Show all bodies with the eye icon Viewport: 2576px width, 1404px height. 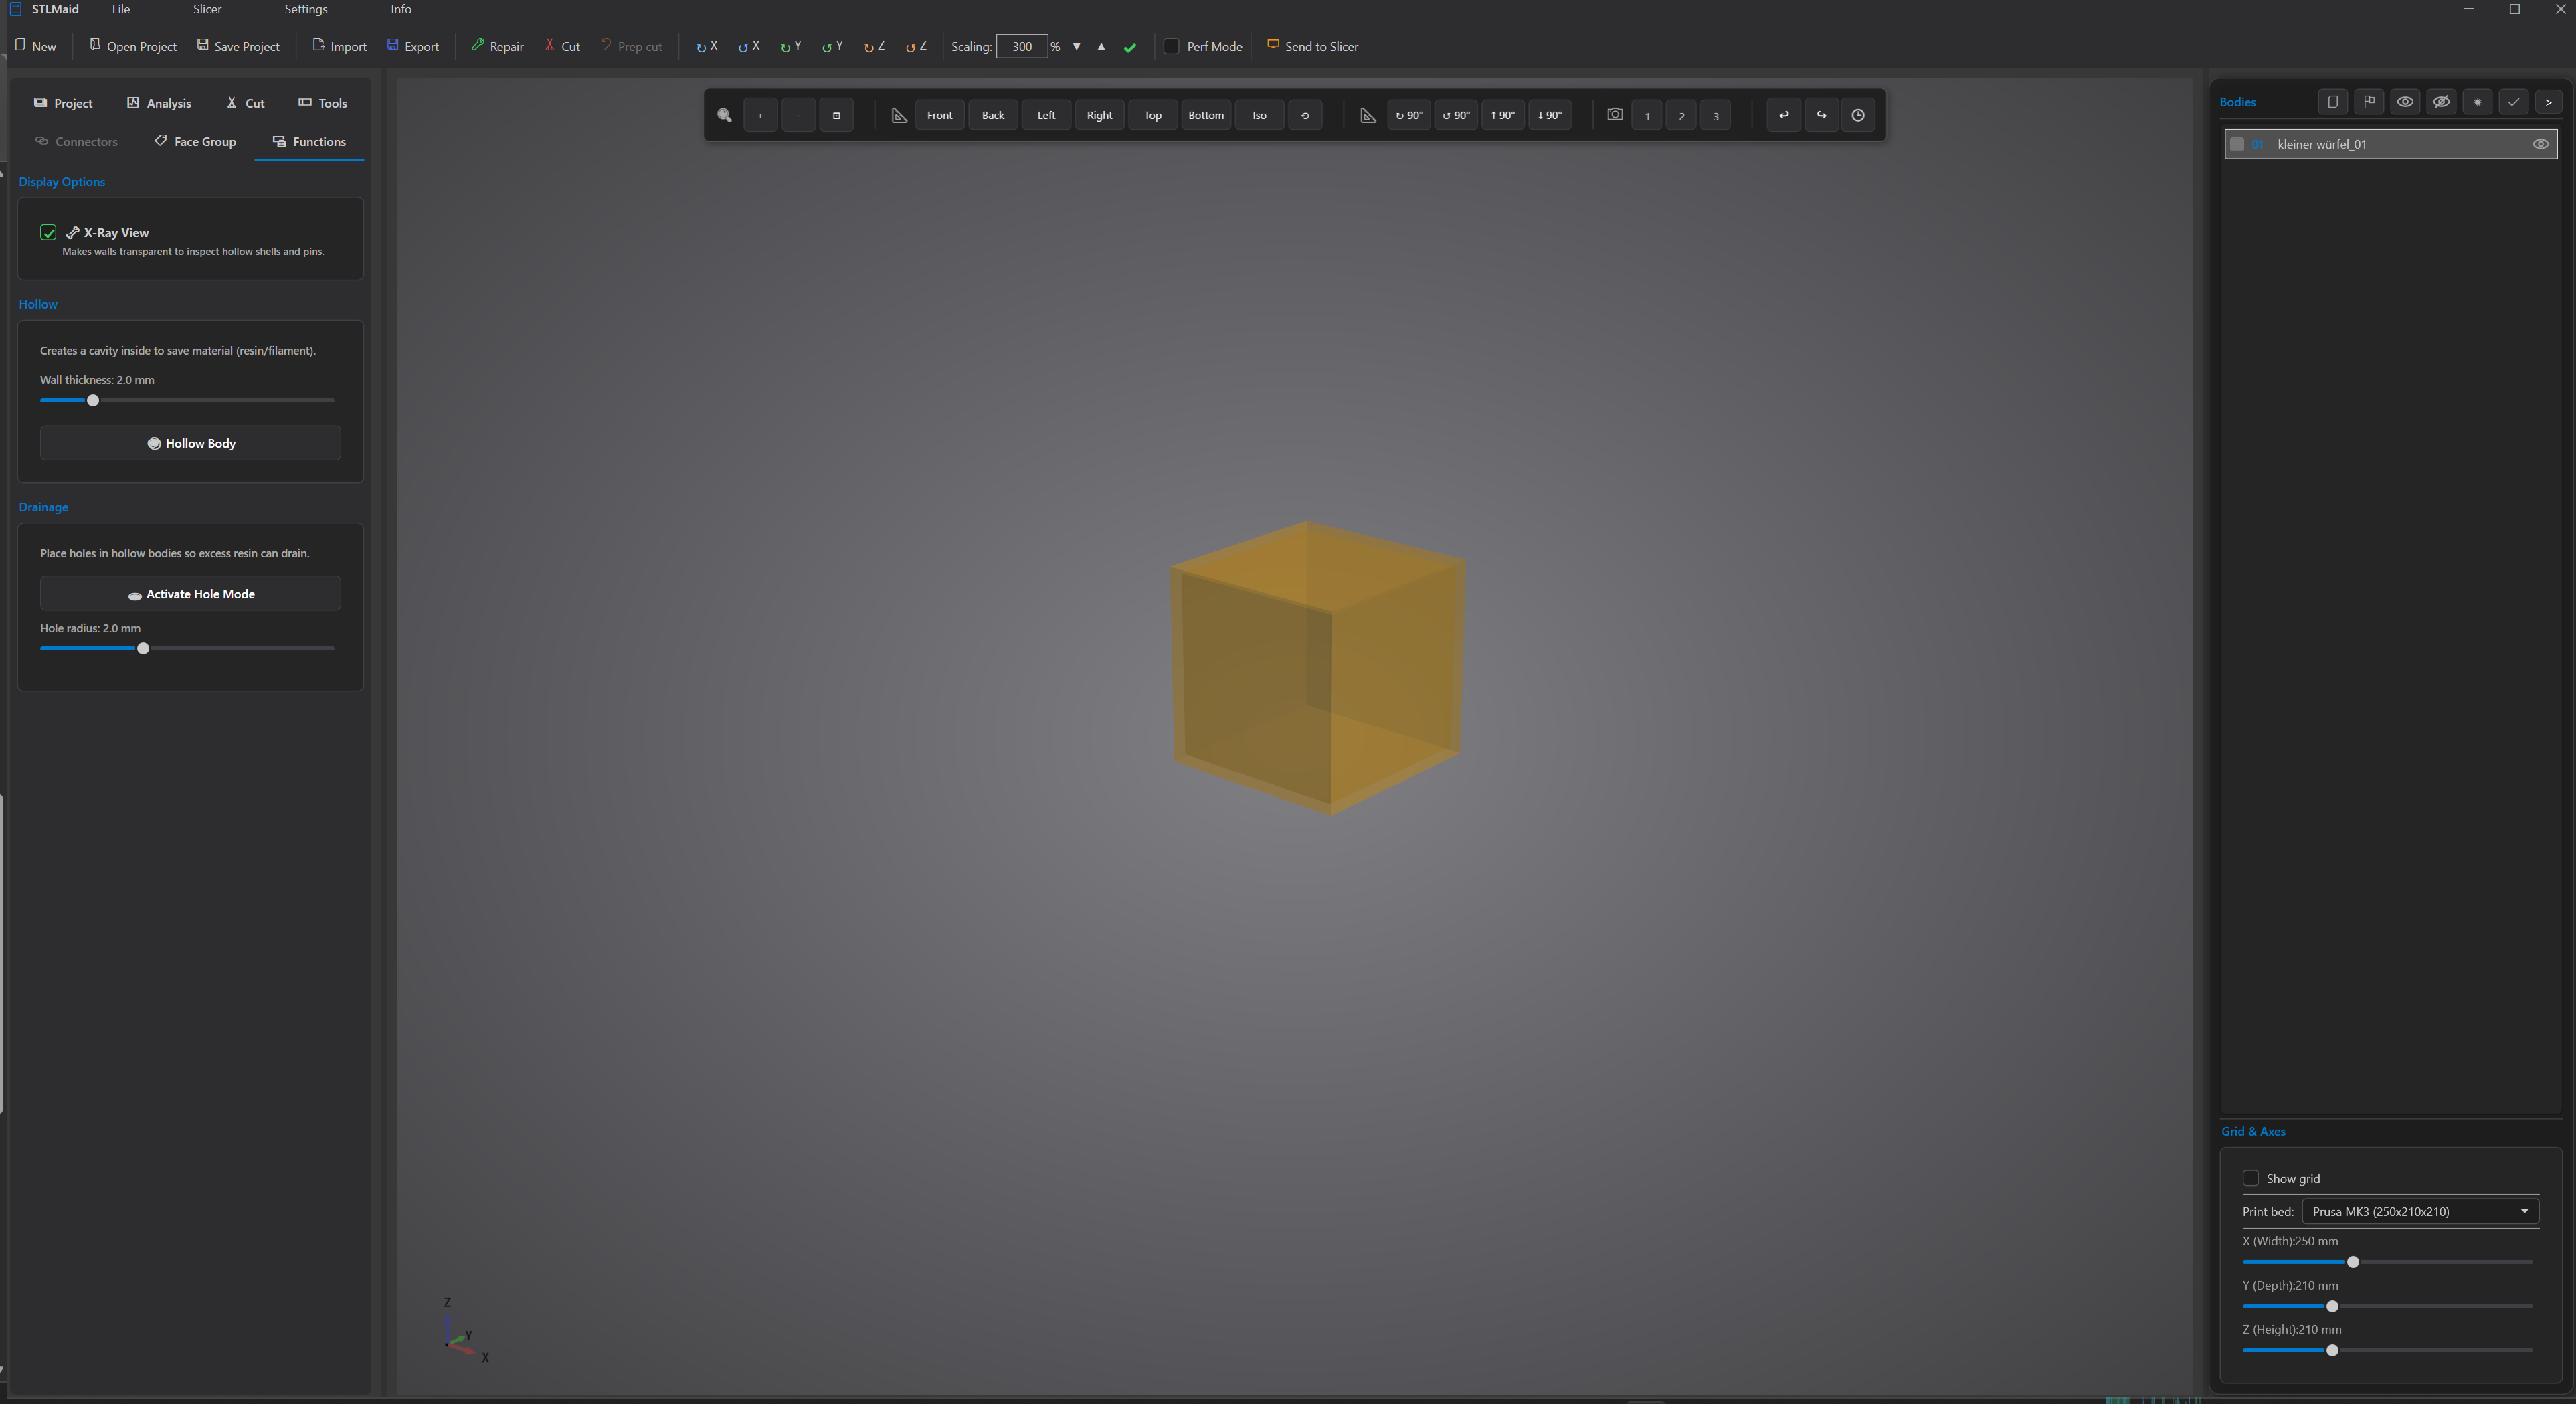2405,102
